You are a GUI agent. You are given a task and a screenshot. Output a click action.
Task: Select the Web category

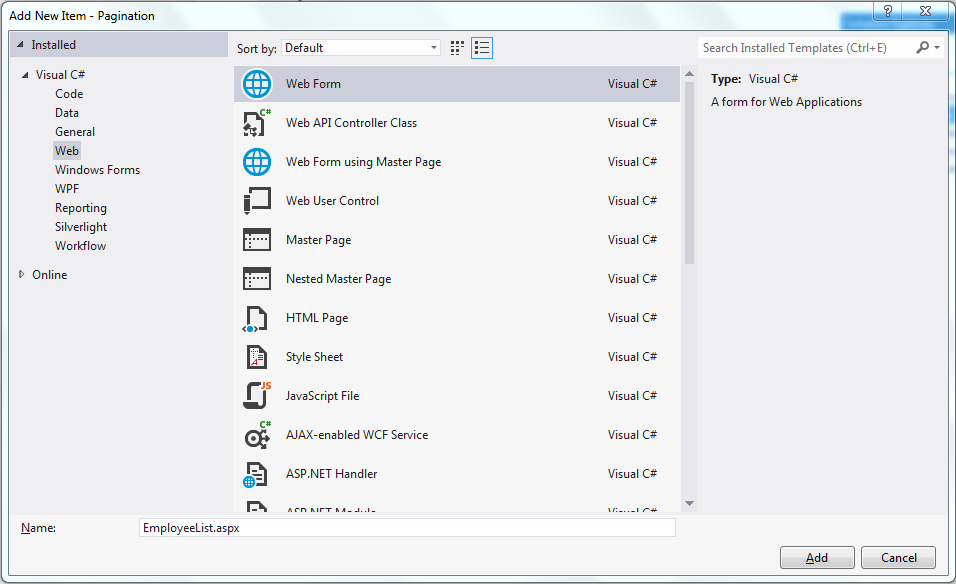66,151
